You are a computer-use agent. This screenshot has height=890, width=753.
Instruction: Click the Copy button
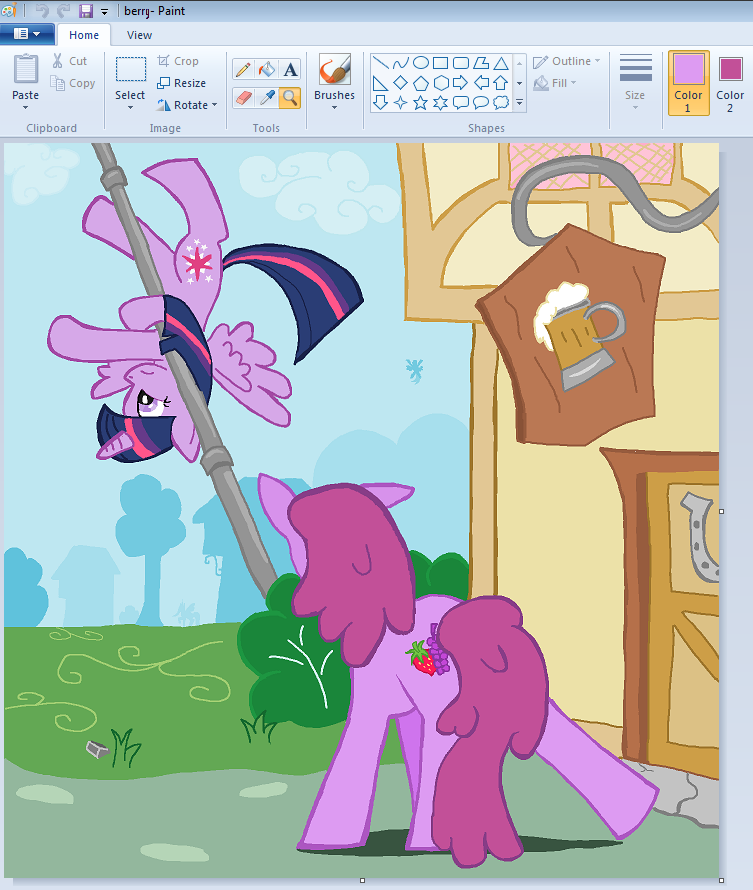pyautogui.click(x=73, y=83)
